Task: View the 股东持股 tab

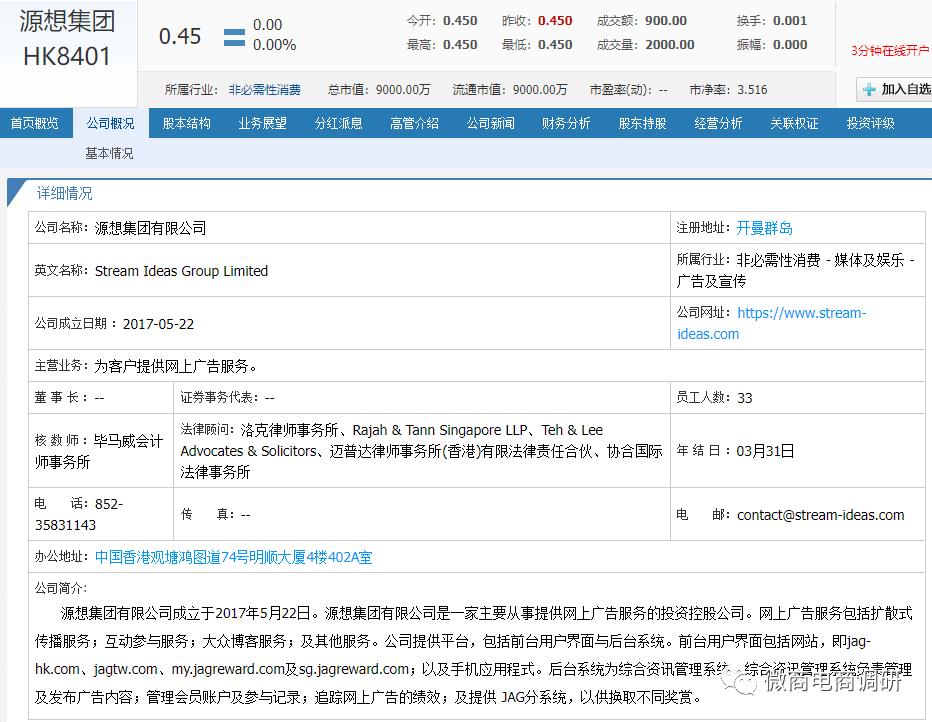Action: [x=642, y=122]
